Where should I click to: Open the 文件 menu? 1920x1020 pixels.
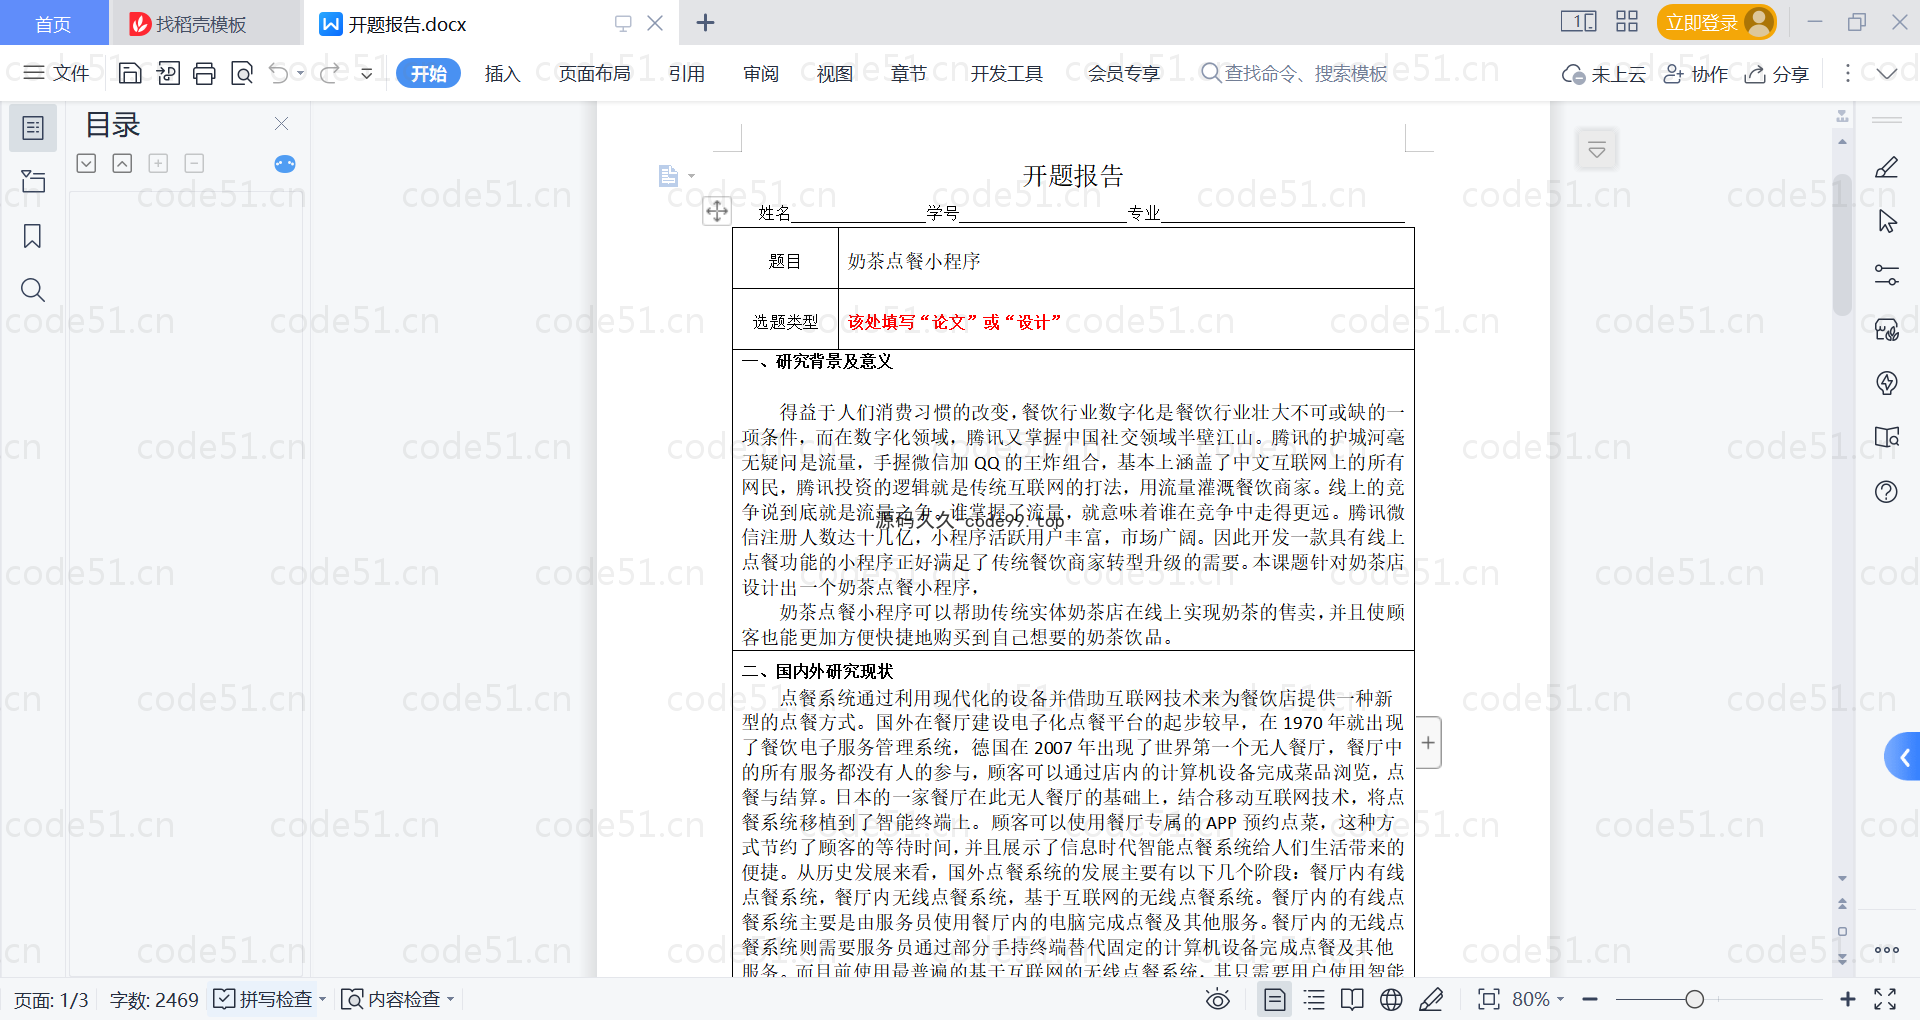tap(56, 73)
